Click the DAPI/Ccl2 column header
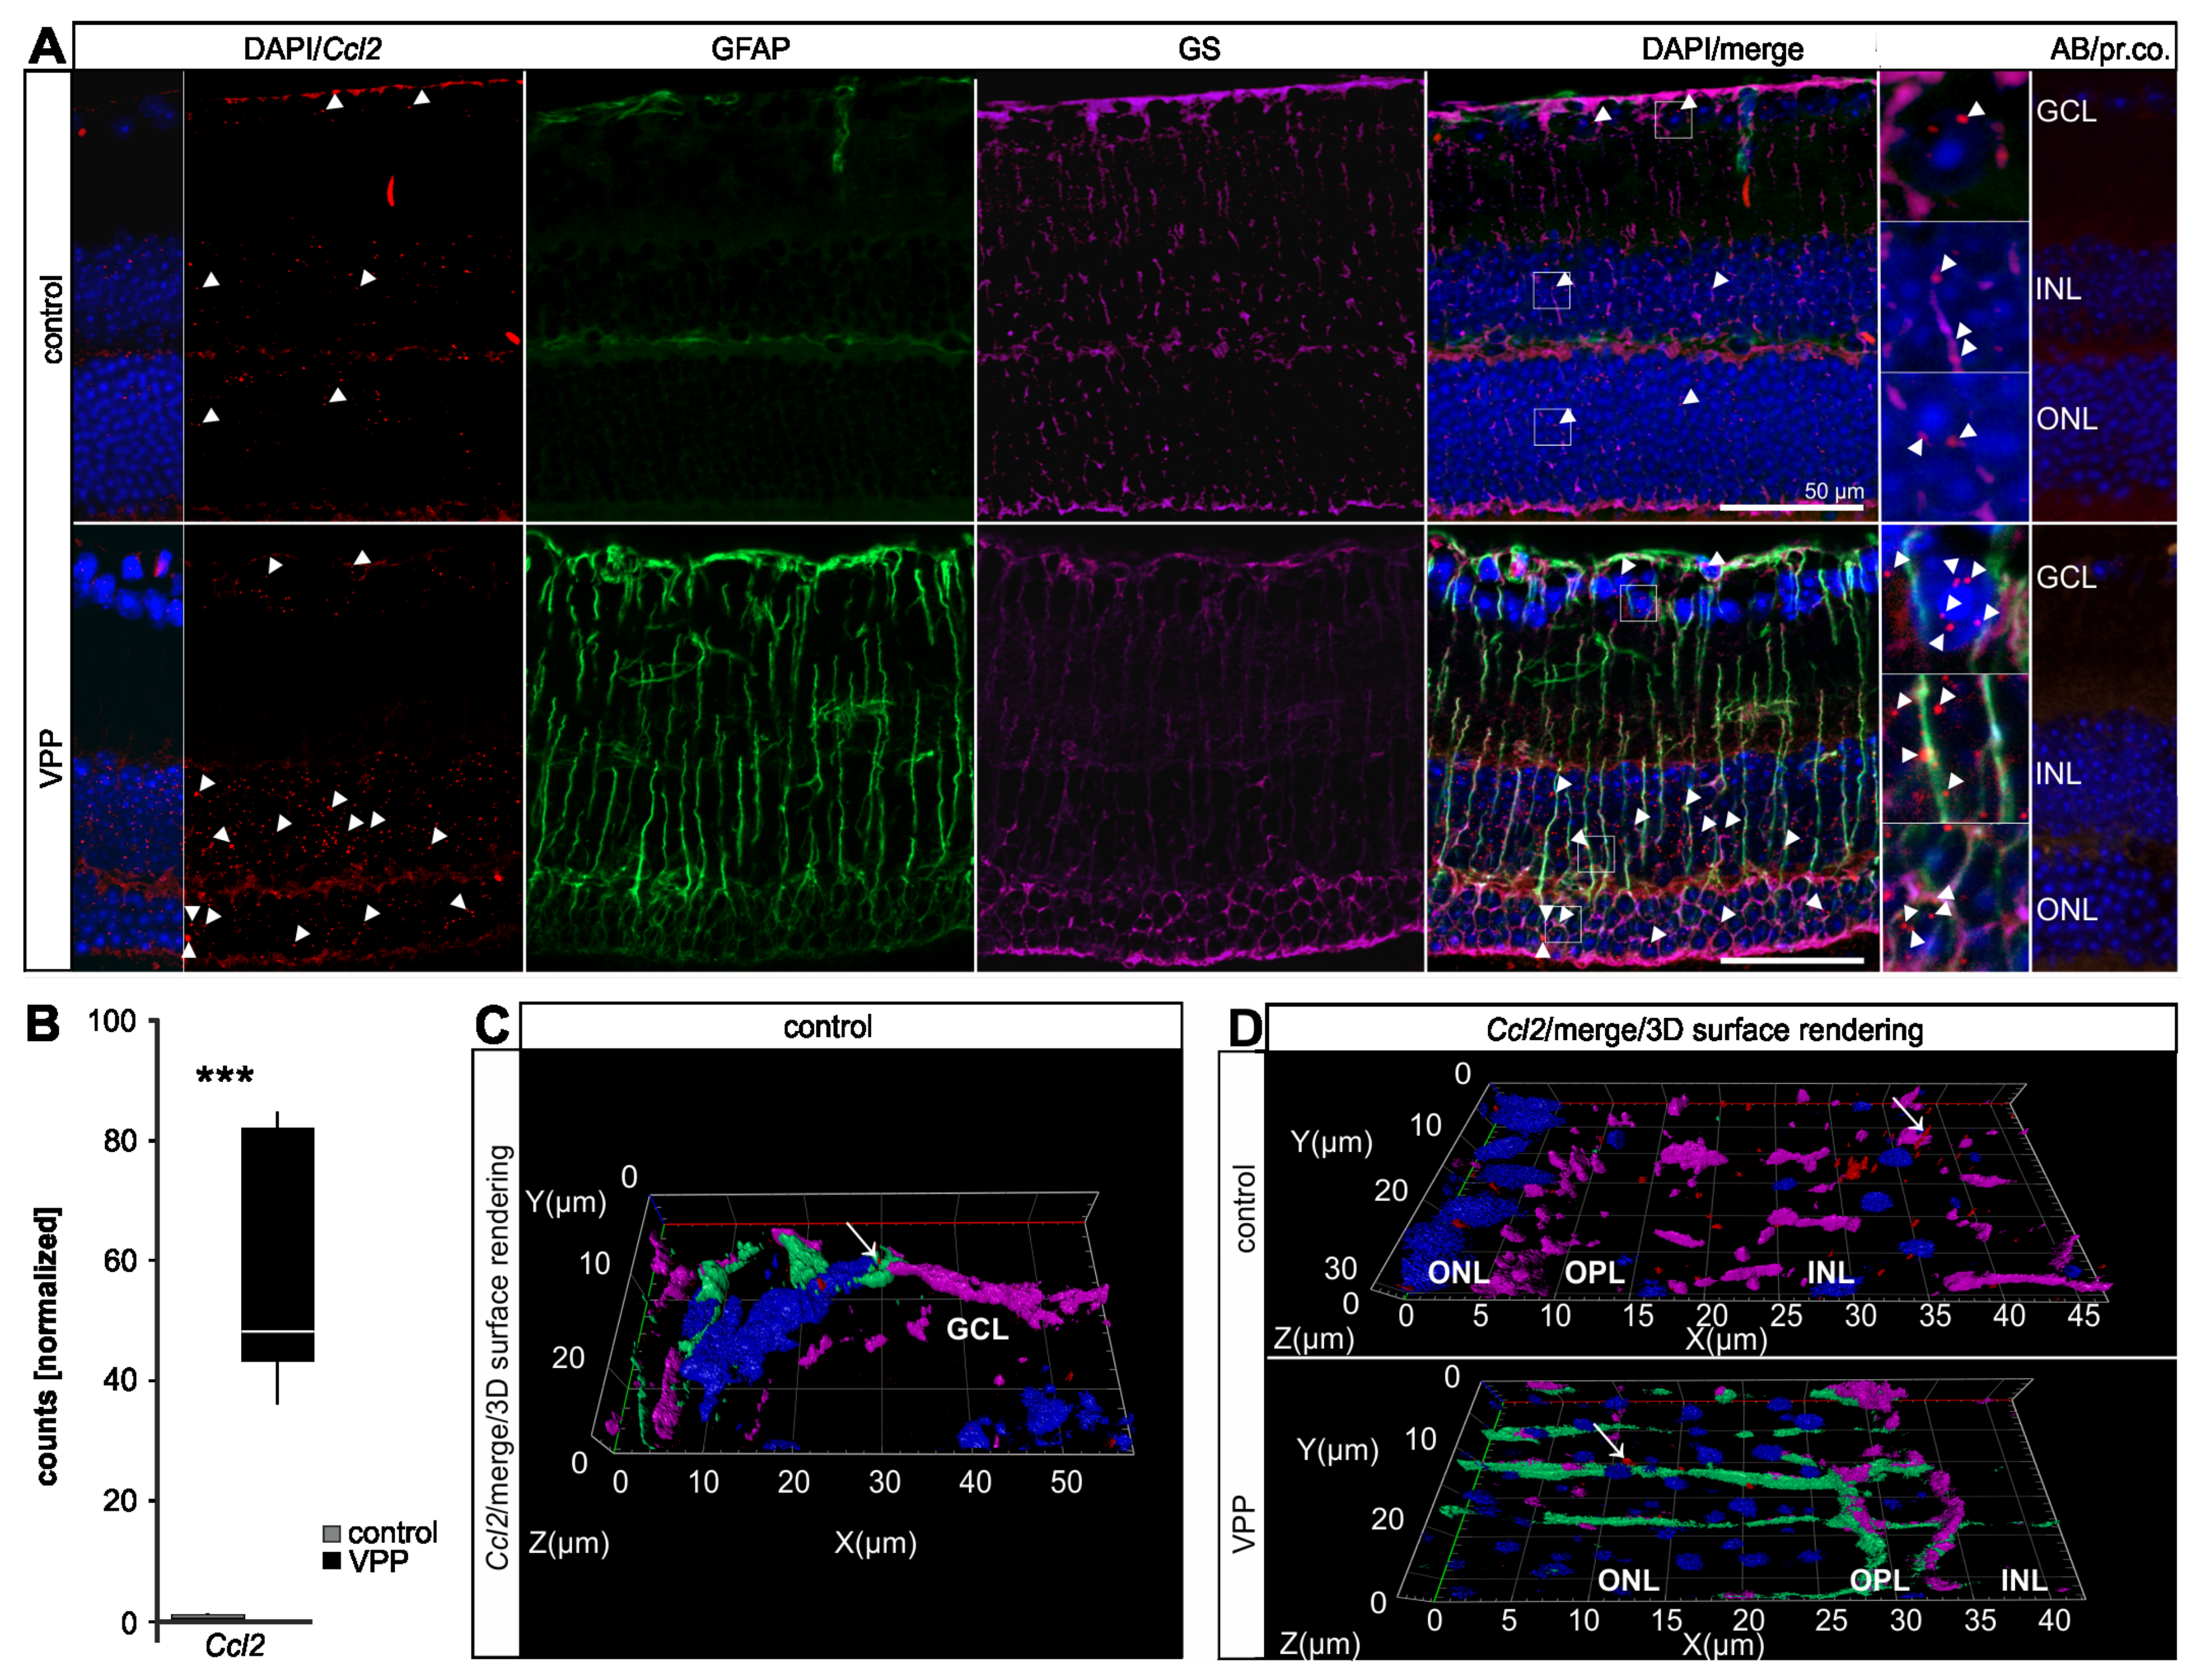The width and height of the screenshot is (2202, 1680). coord(312,49)
